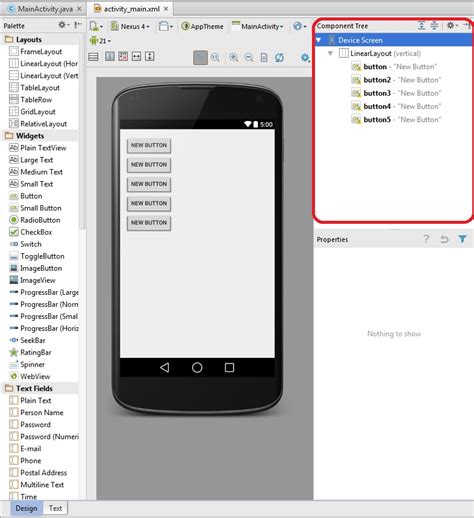Zoom out of the design preview
The image size is (474, 518).
(249, 57)
